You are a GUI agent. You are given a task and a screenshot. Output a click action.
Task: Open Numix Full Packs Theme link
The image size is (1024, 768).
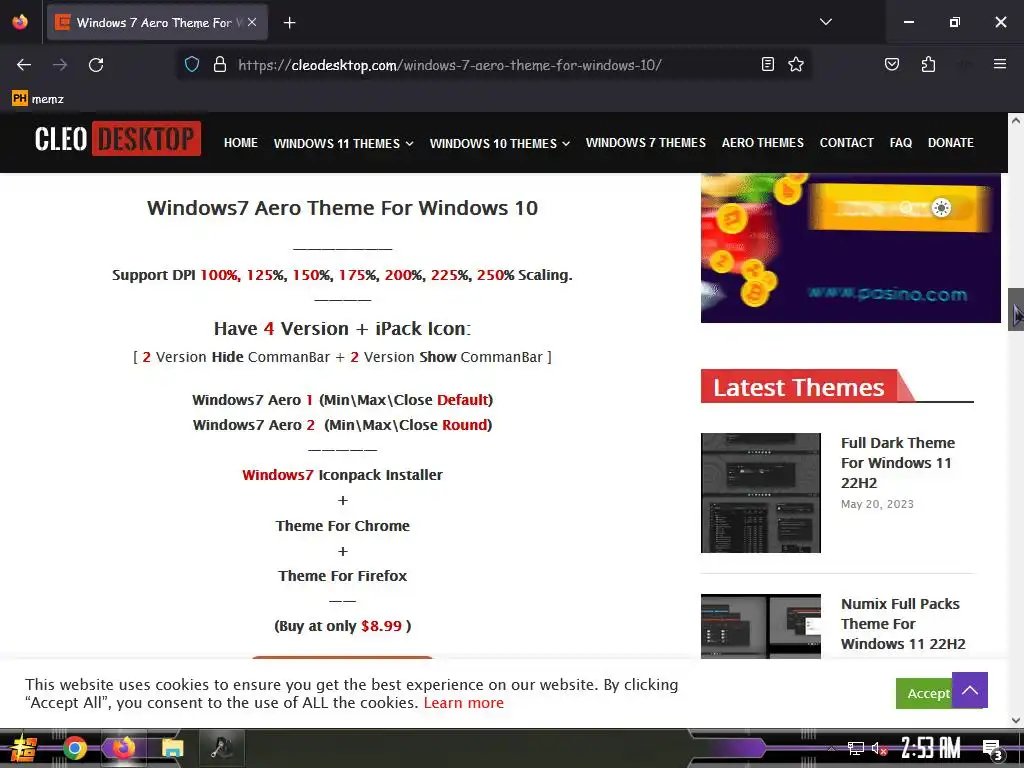click(903, 624)
